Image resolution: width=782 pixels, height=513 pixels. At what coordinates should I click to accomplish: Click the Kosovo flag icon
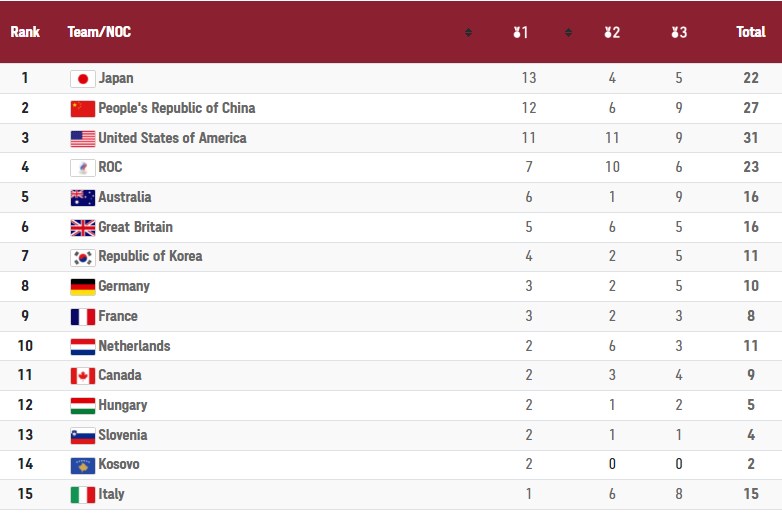pos(83,465)
